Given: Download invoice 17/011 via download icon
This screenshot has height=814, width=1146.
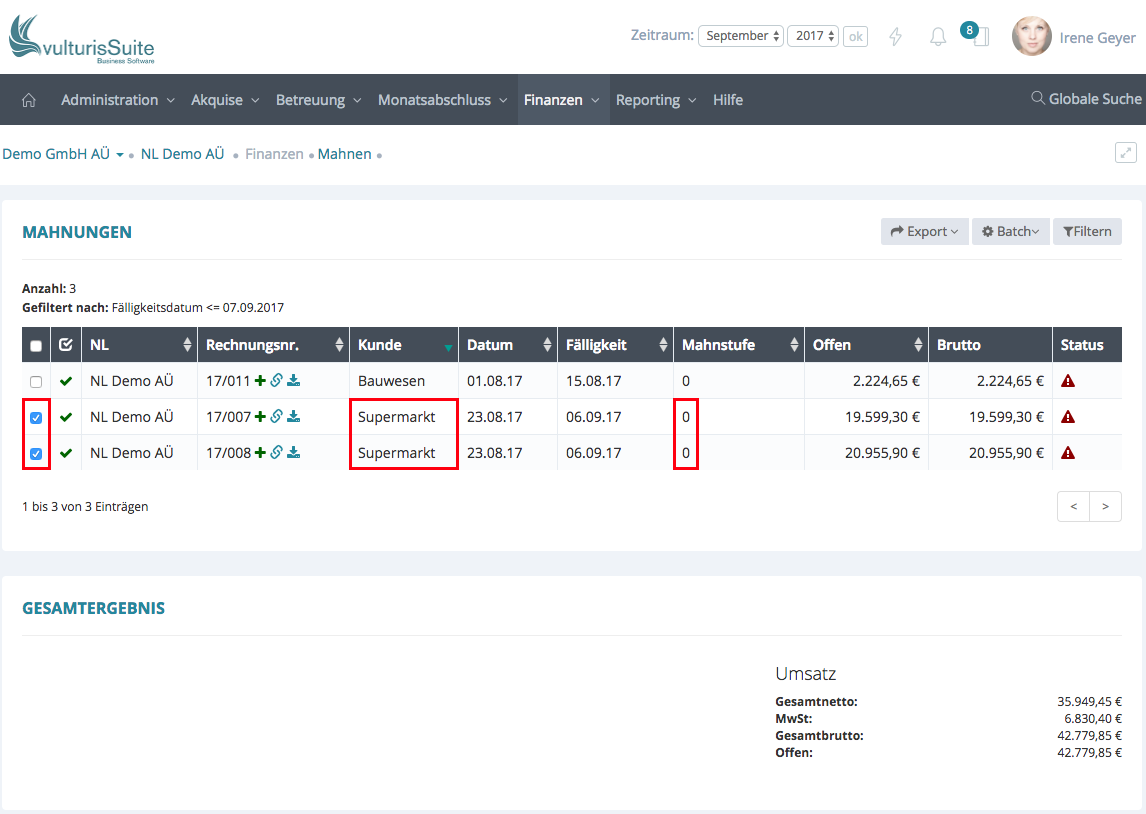Looking at the screenshot, I should point(294,381).
